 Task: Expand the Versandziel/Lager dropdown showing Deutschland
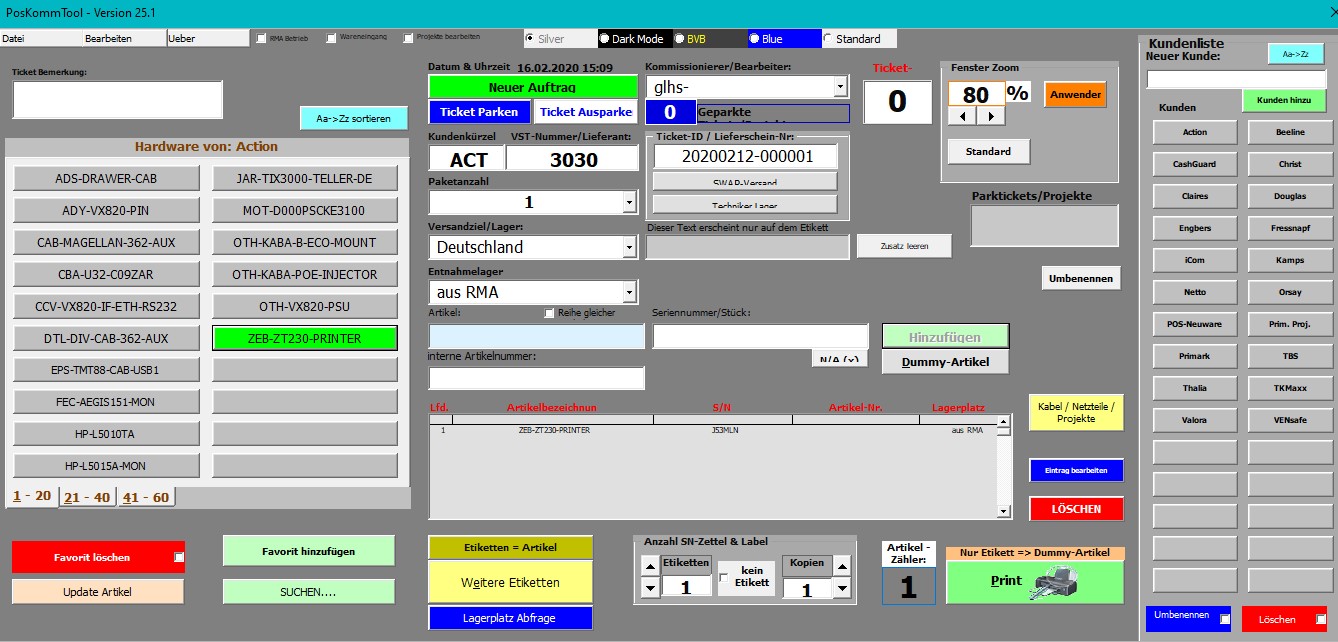629,247
